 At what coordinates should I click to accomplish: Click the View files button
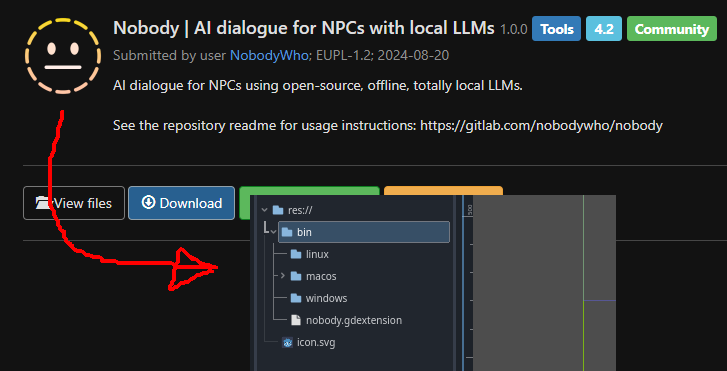click(74, 203)
